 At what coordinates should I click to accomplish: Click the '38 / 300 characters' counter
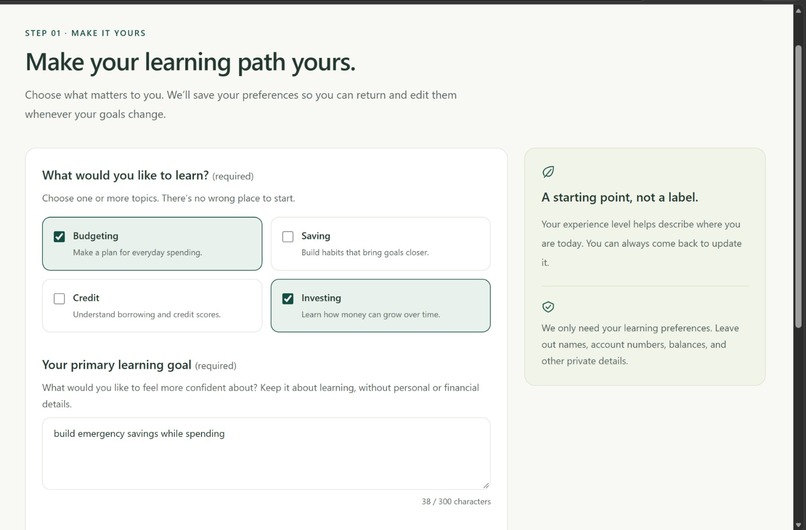[x=456, y=502]
